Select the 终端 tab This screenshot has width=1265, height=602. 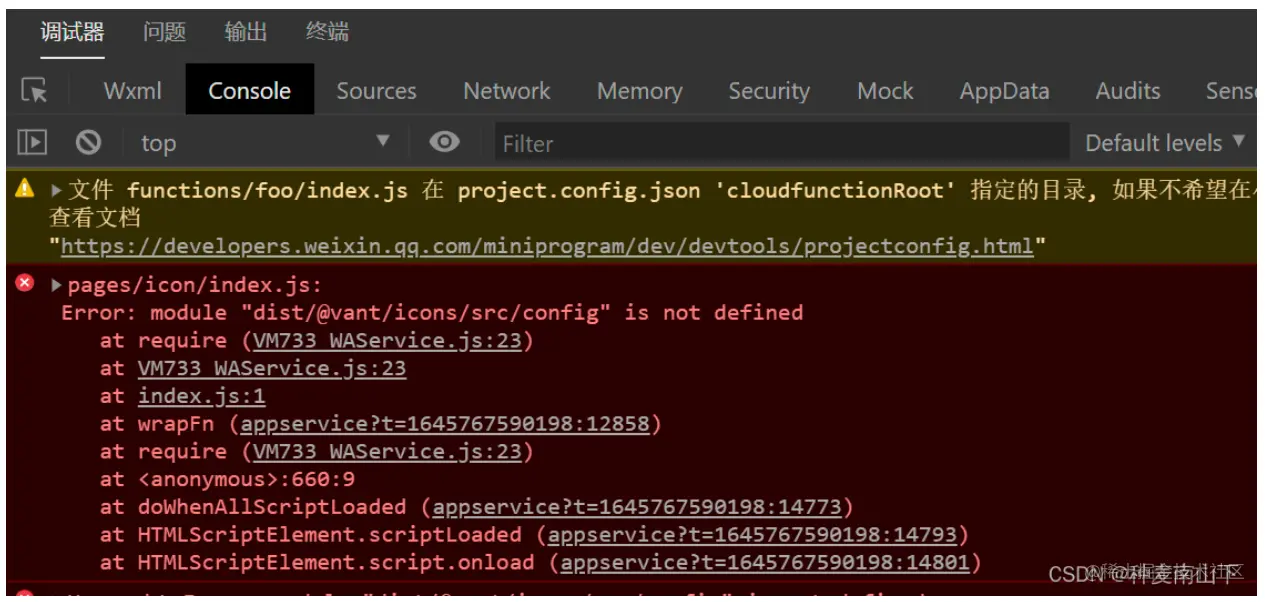pos(327,32)
